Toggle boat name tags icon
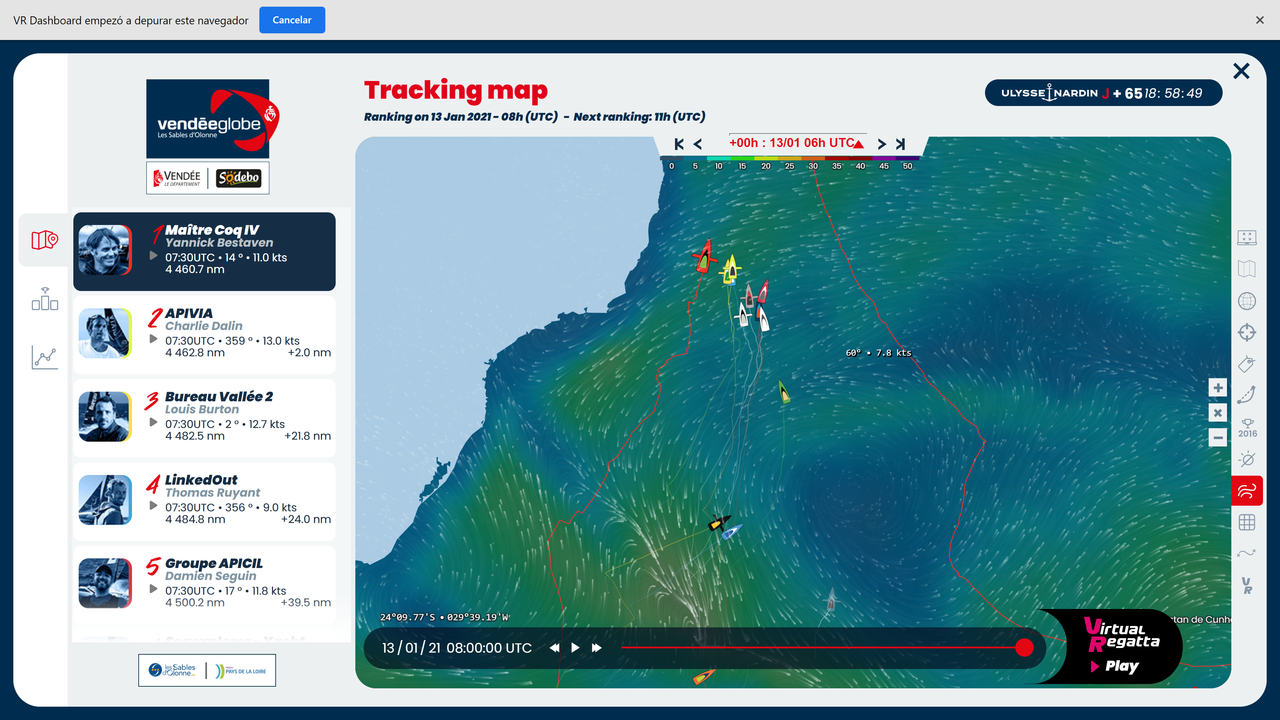This screenshot has height=720, width=1280. 1246,364
